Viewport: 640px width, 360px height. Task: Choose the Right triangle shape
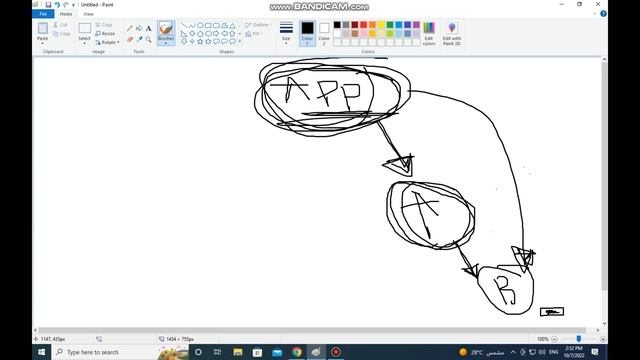point(184,33)
